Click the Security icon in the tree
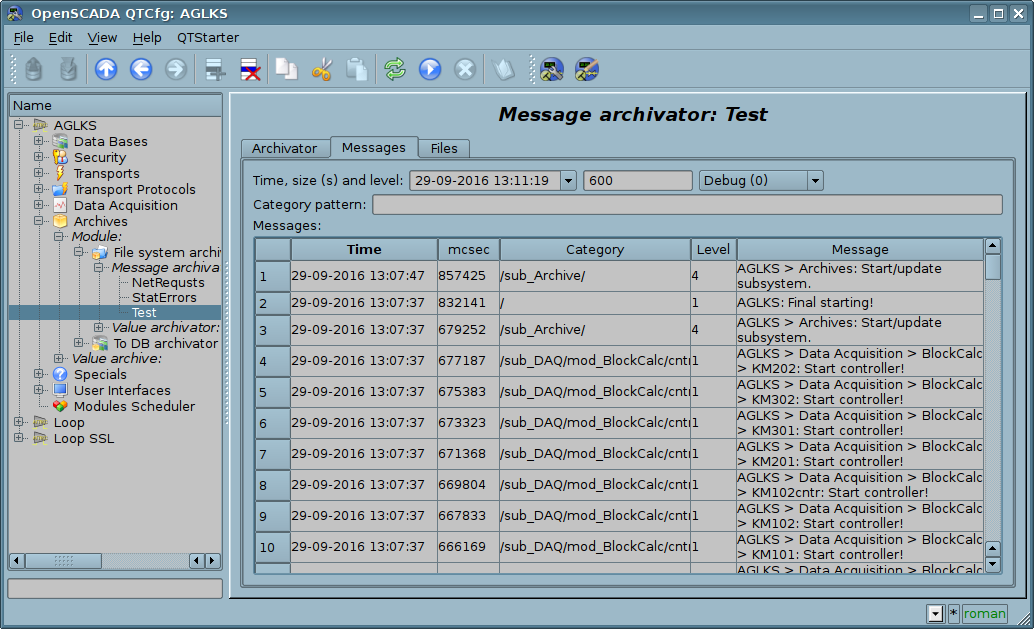The width and height of the screenshot is (1034, 629). coord(60,158)
